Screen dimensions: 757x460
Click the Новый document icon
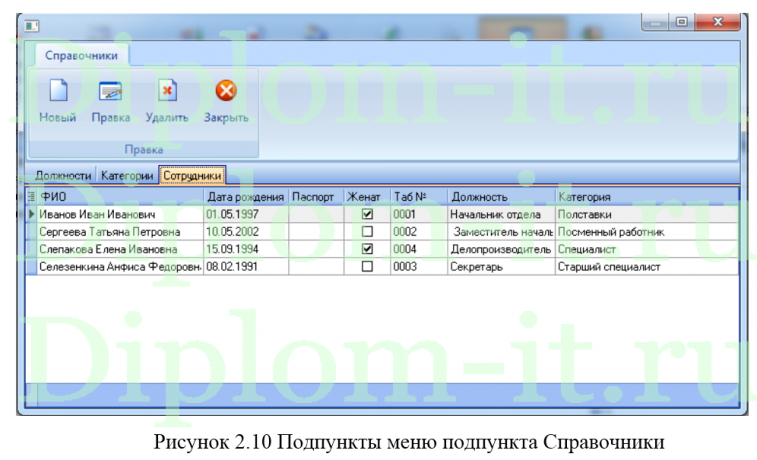58,91
